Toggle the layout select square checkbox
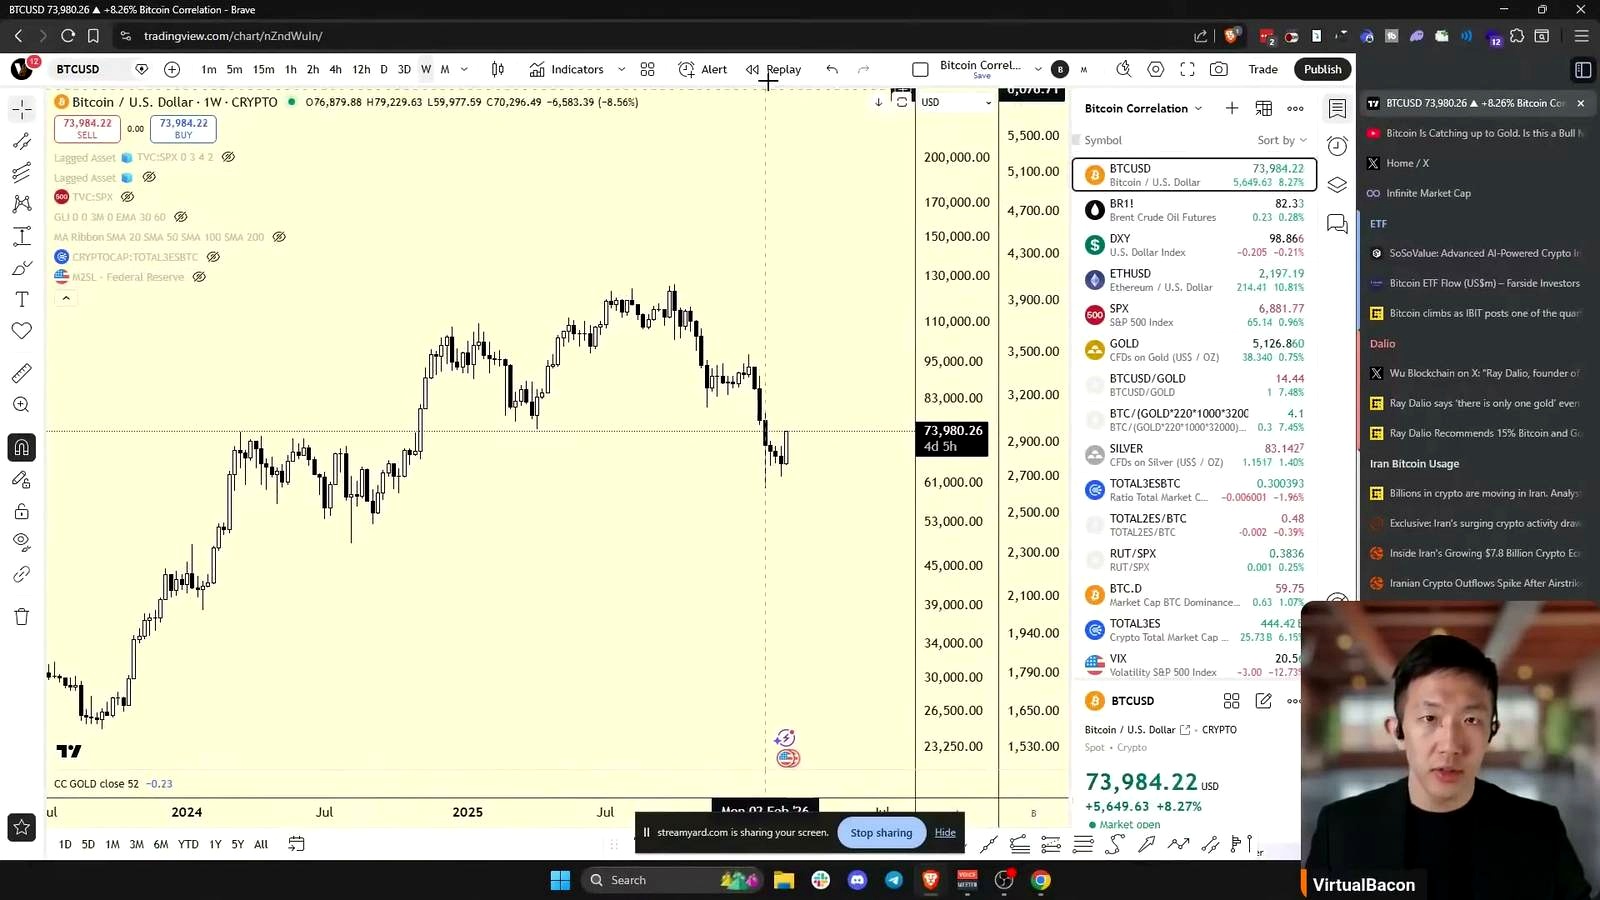 pyautogui.click(x=920, y=69)
